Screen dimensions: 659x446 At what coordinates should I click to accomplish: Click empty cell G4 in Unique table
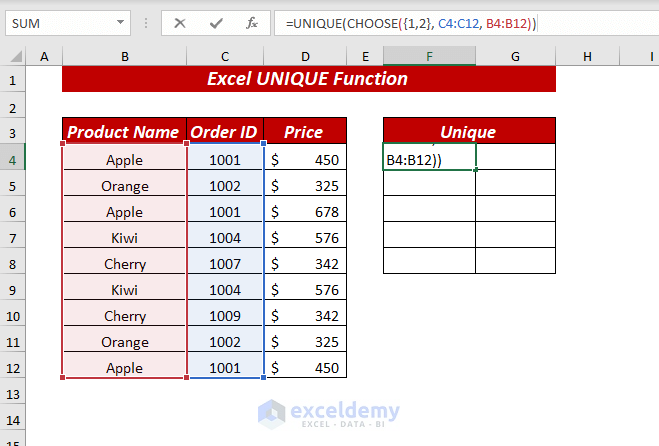(x=515, y=157)
